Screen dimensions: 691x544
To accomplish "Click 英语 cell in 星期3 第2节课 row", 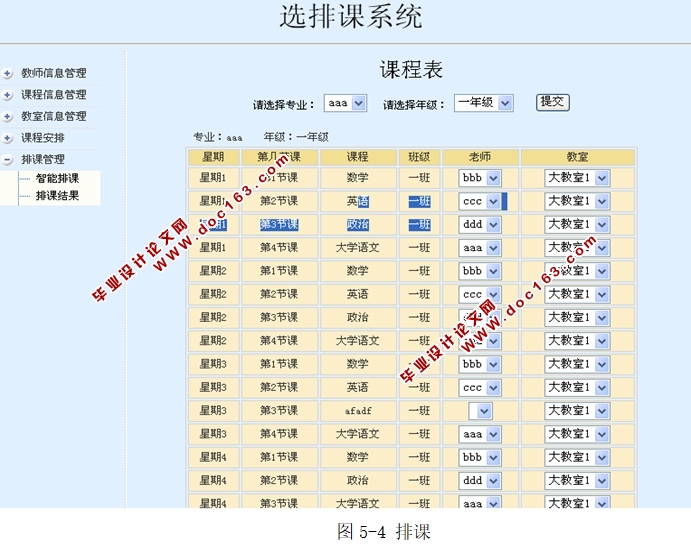I will (357, 388).
